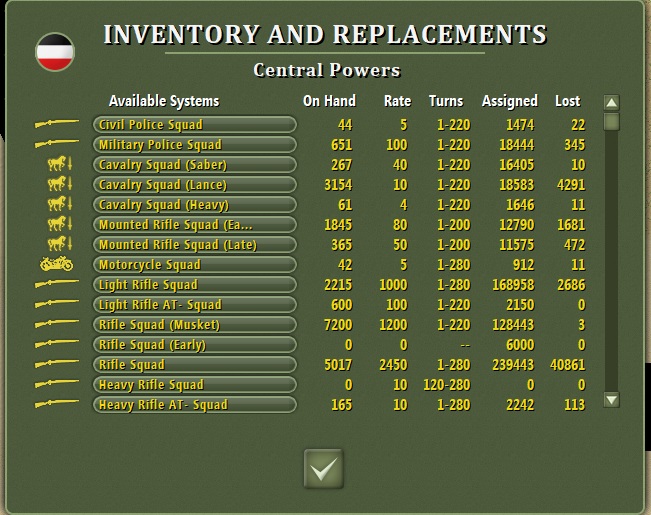Click the rifle icon beside Rifle Squad (Musket)
The height and width of the screenshot is (515, 651).
(x=56, y=323)
